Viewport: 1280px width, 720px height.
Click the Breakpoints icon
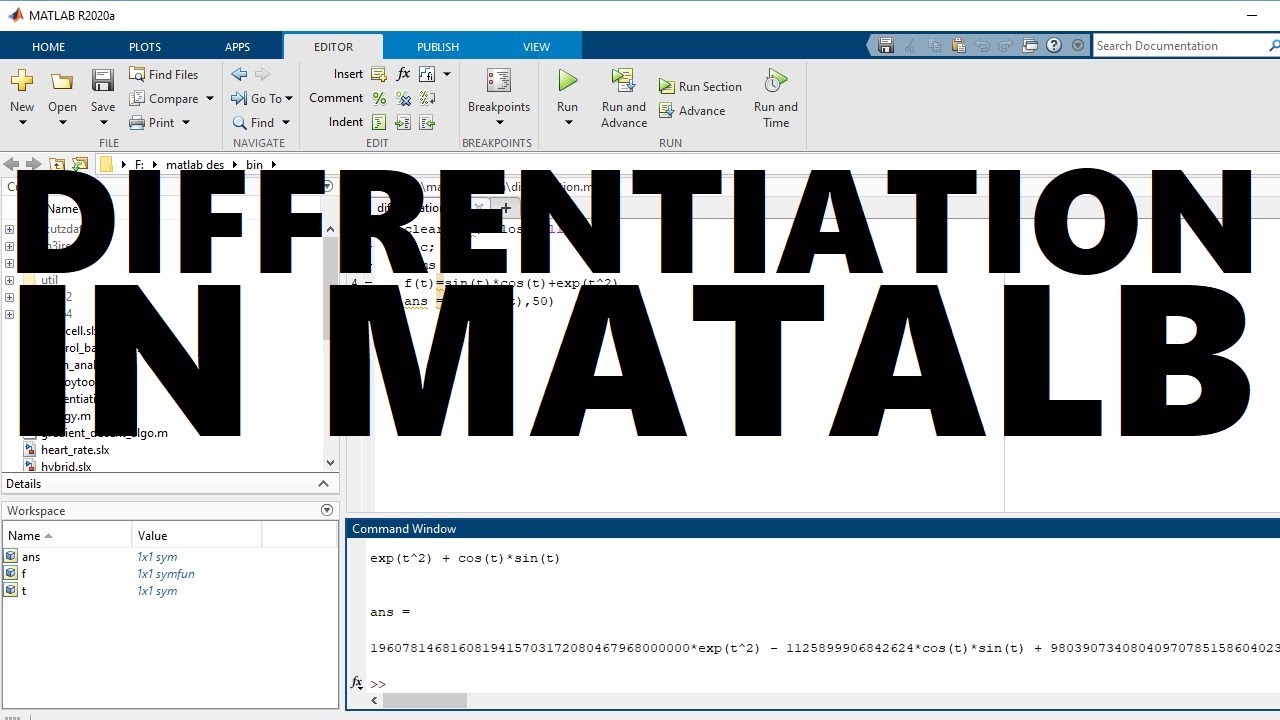coord(498,81)
